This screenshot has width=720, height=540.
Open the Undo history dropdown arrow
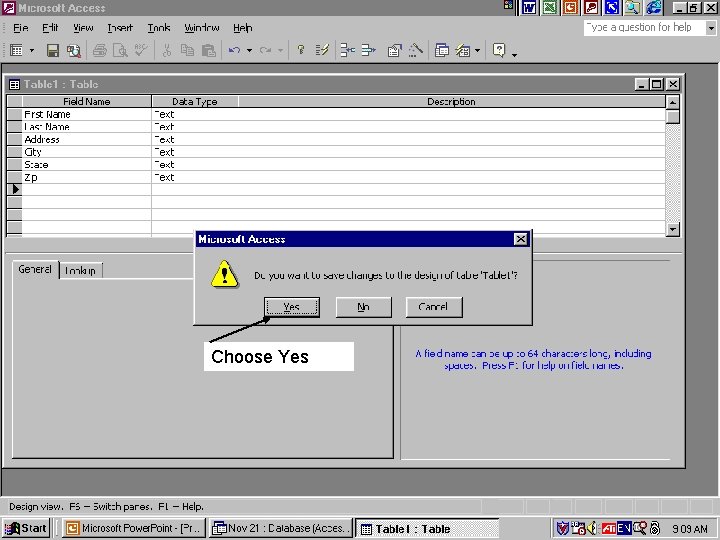249,50
